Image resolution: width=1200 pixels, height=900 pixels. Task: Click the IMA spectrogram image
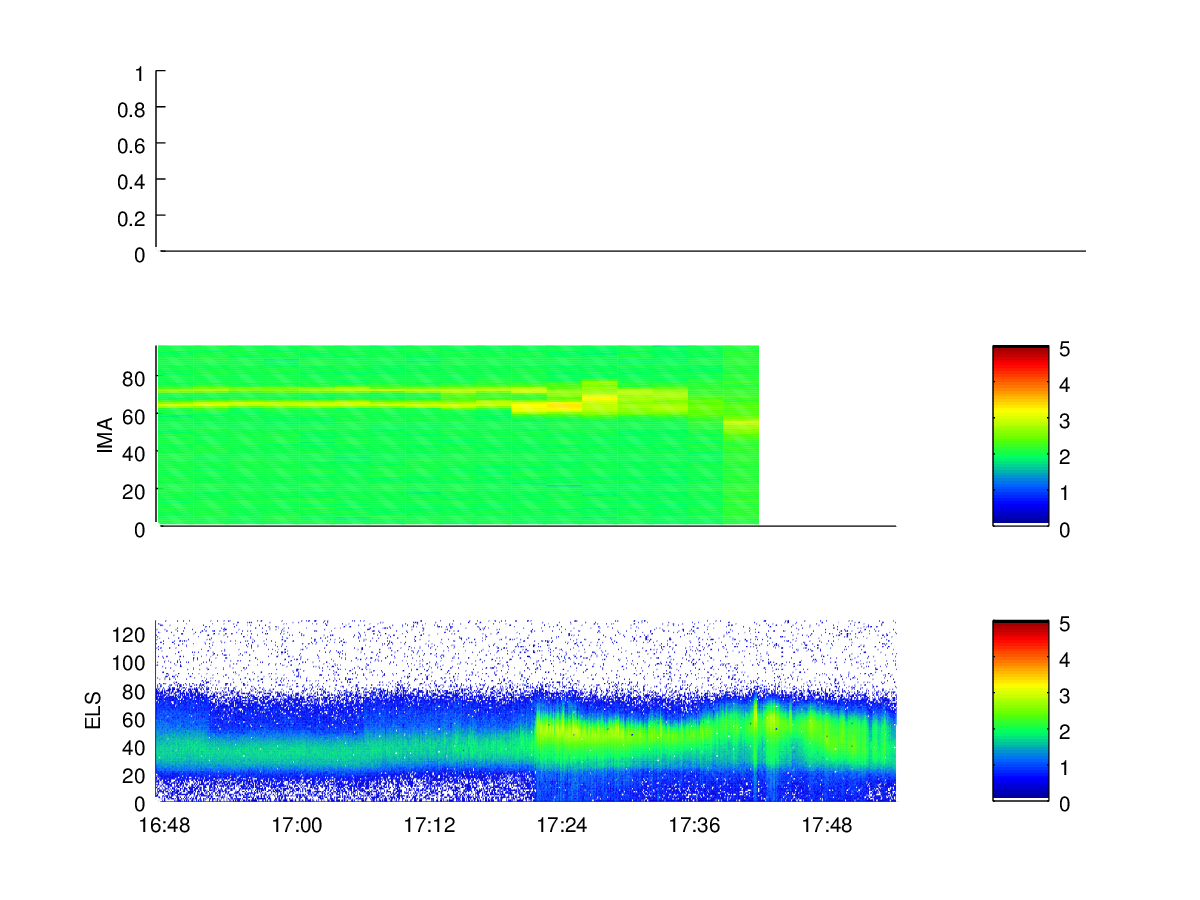(x=458, y=435)
